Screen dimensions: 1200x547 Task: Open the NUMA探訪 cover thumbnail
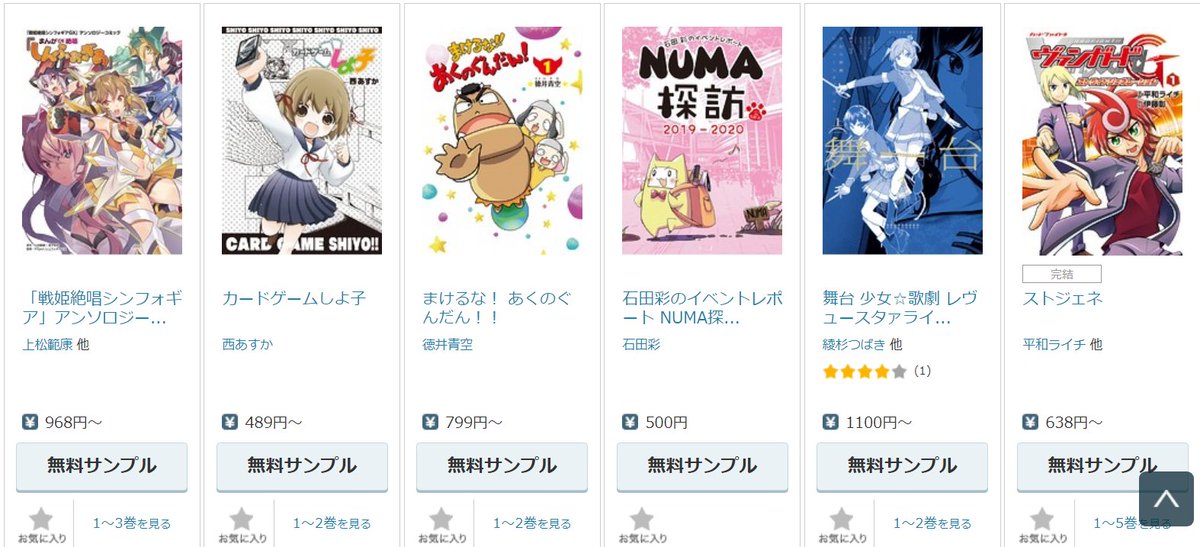[702, 140]
